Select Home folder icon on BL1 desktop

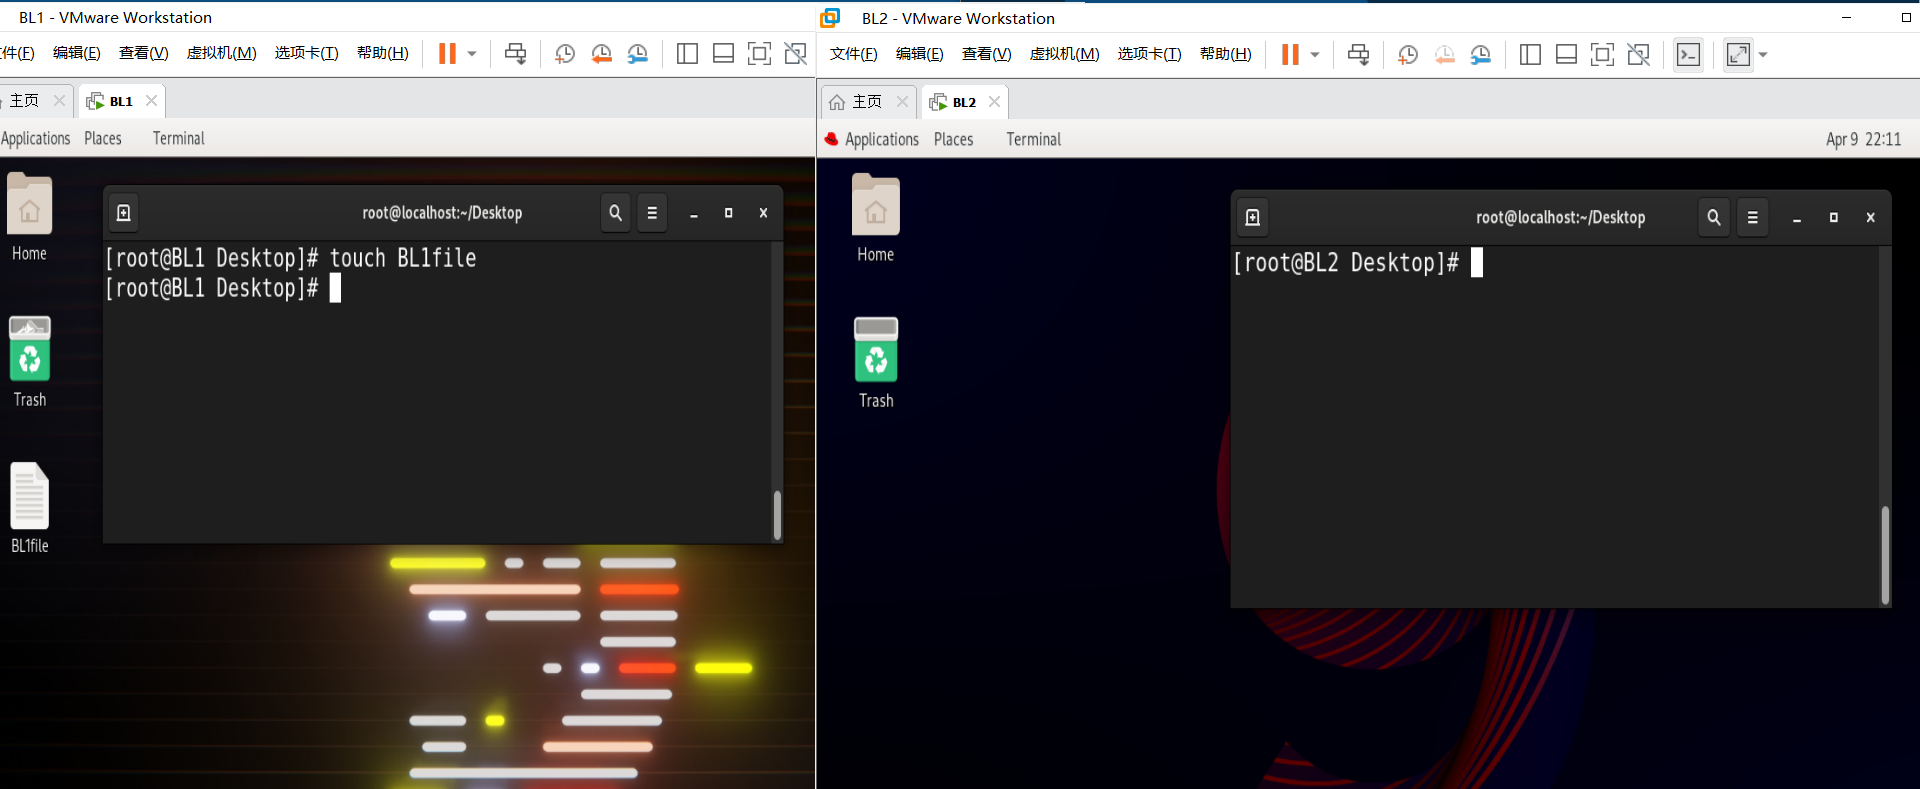tap(29, 217)
